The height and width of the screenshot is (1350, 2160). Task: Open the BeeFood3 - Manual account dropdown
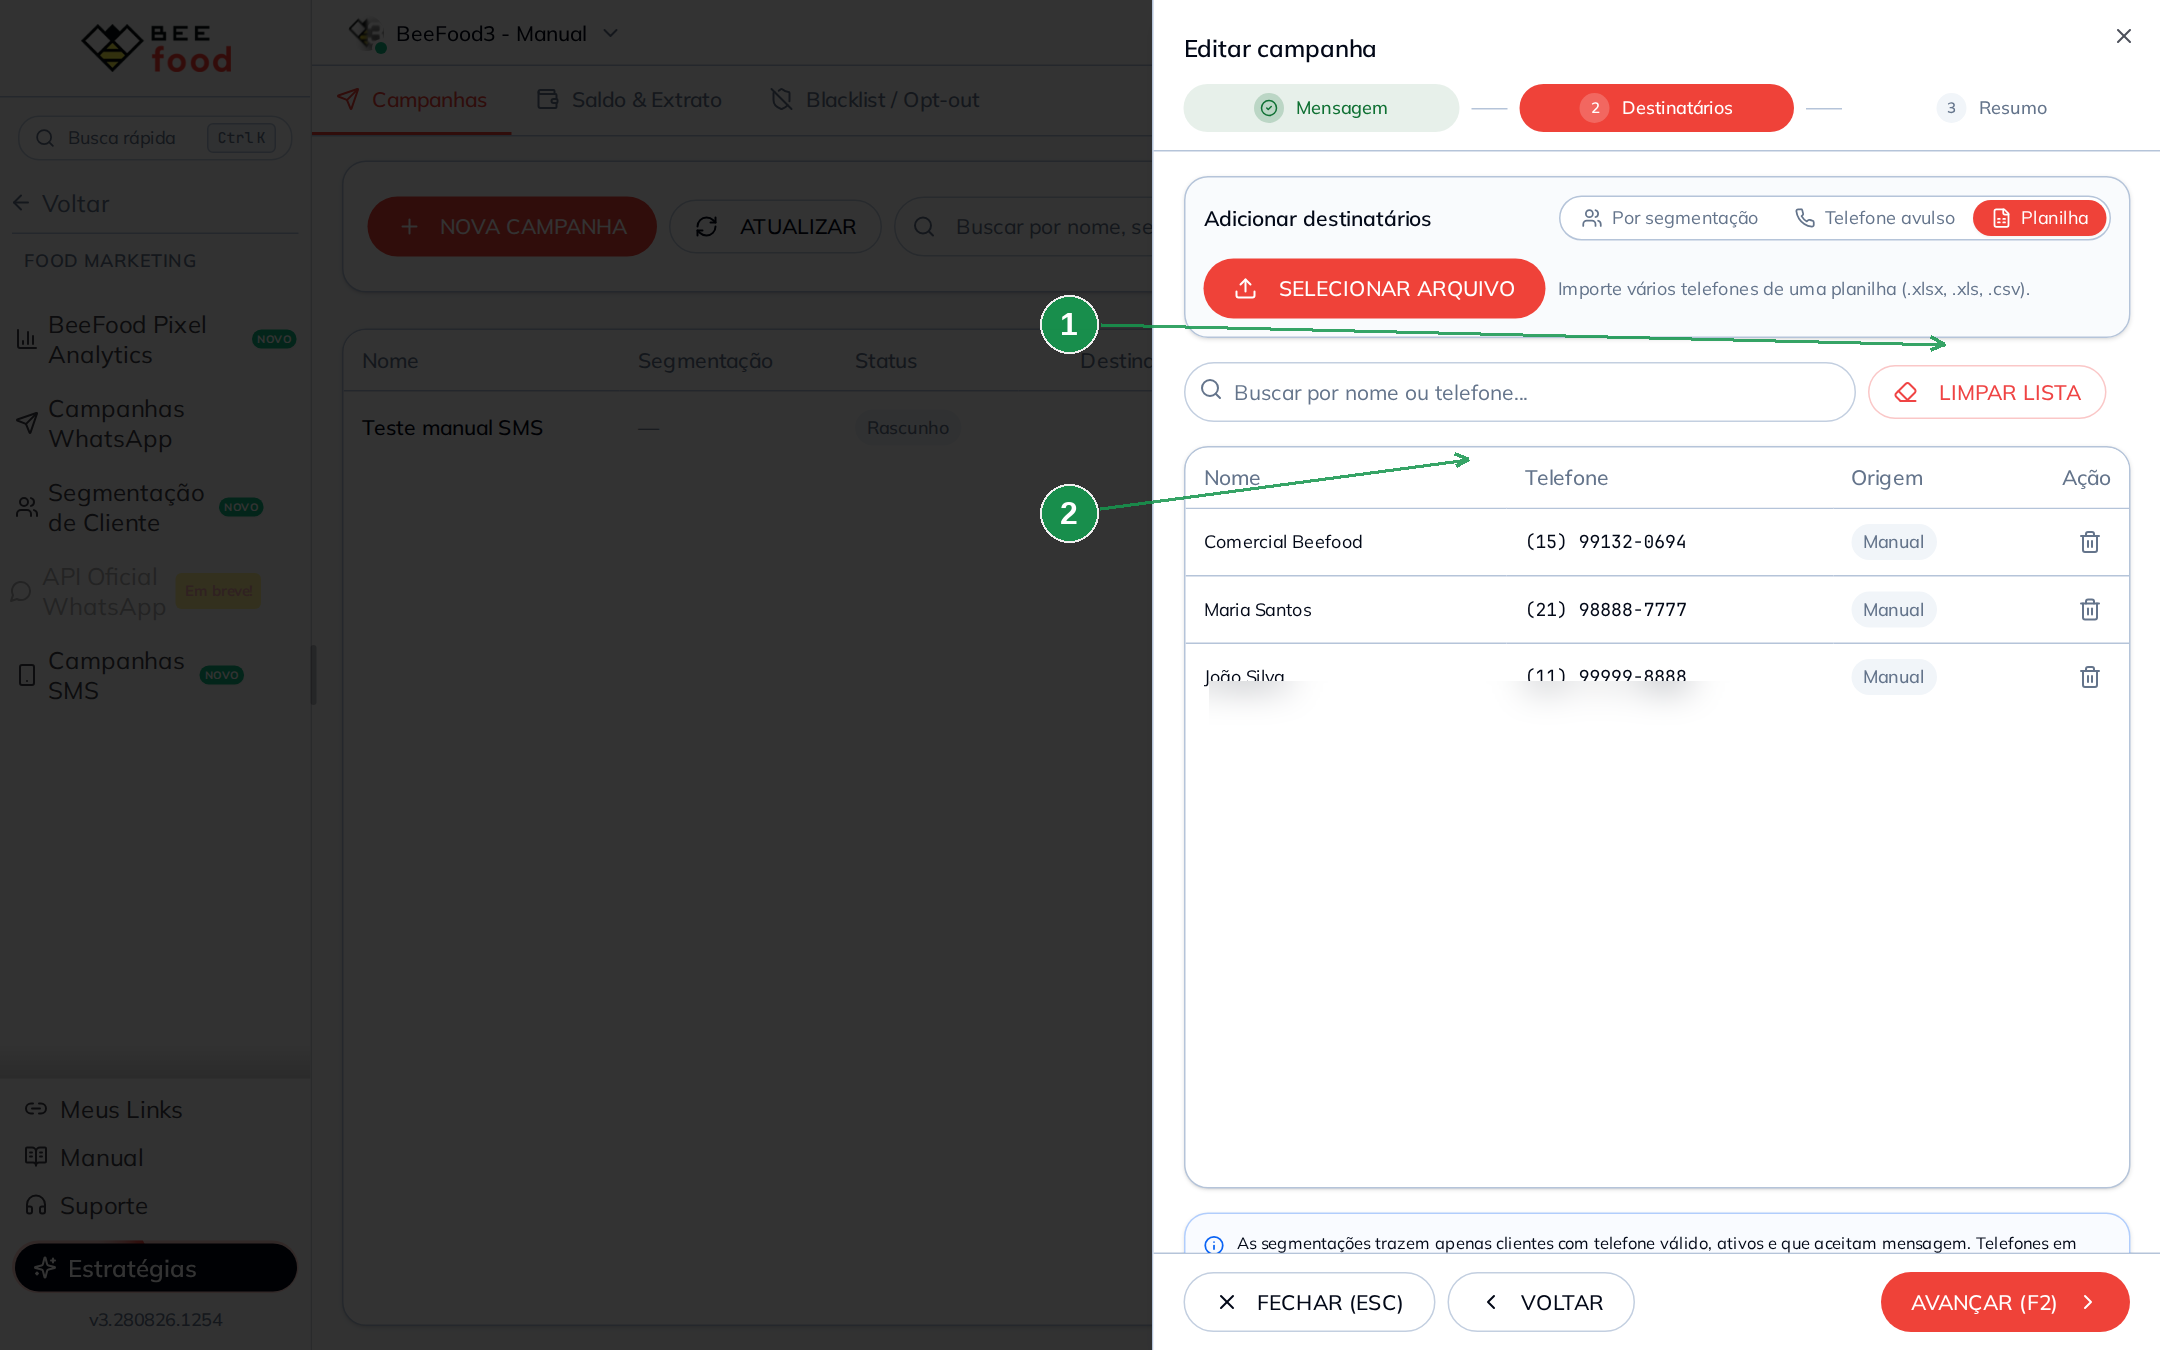point(485,34)
